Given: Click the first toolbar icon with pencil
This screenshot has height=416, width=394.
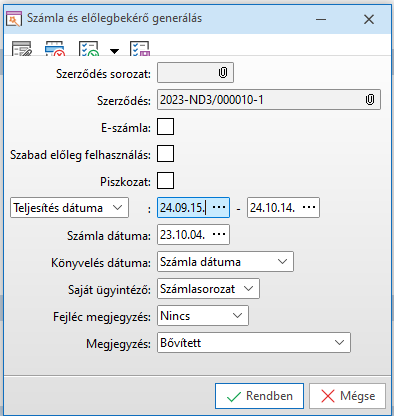Looking at the screenshot, I should pos(22,49).
